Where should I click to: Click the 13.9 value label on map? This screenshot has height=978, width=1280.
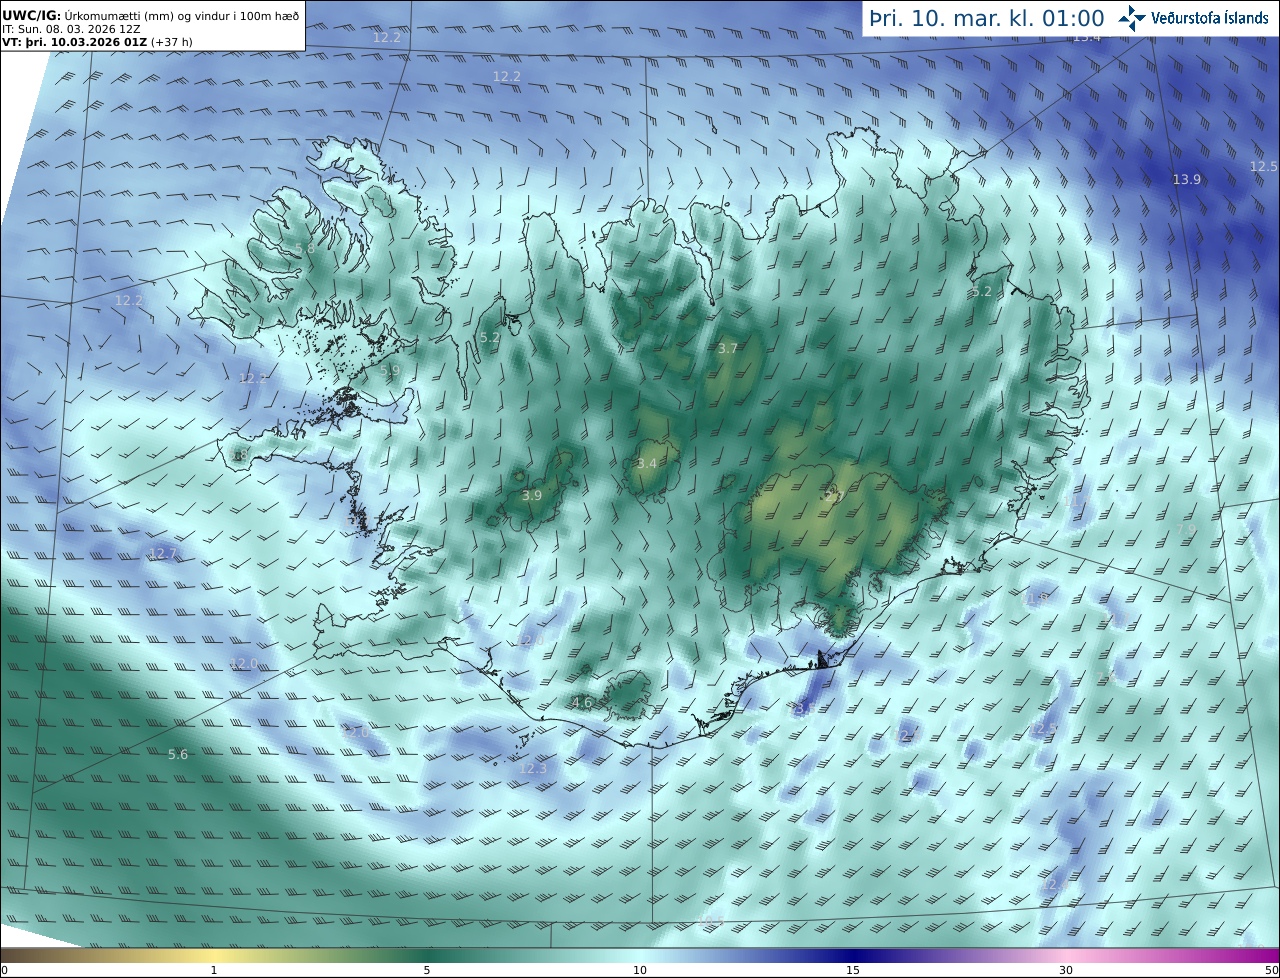point(1186,179)
